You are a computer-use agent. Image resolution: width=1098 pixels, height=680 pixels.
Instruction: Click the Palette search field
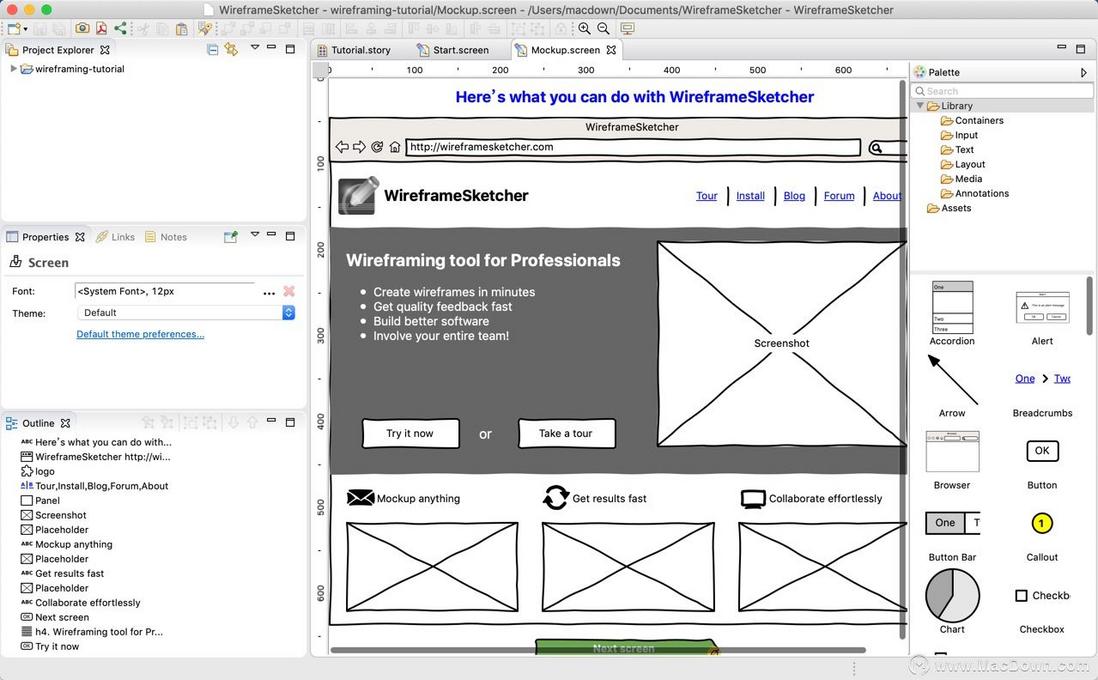pos(1002,91)
